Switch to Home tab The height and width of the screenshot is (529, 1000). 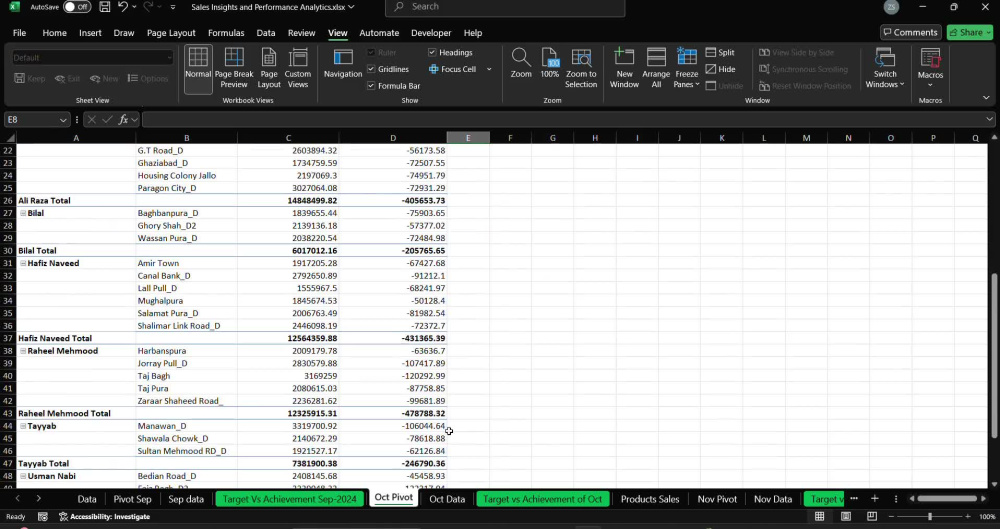click(x=54, y=33)
